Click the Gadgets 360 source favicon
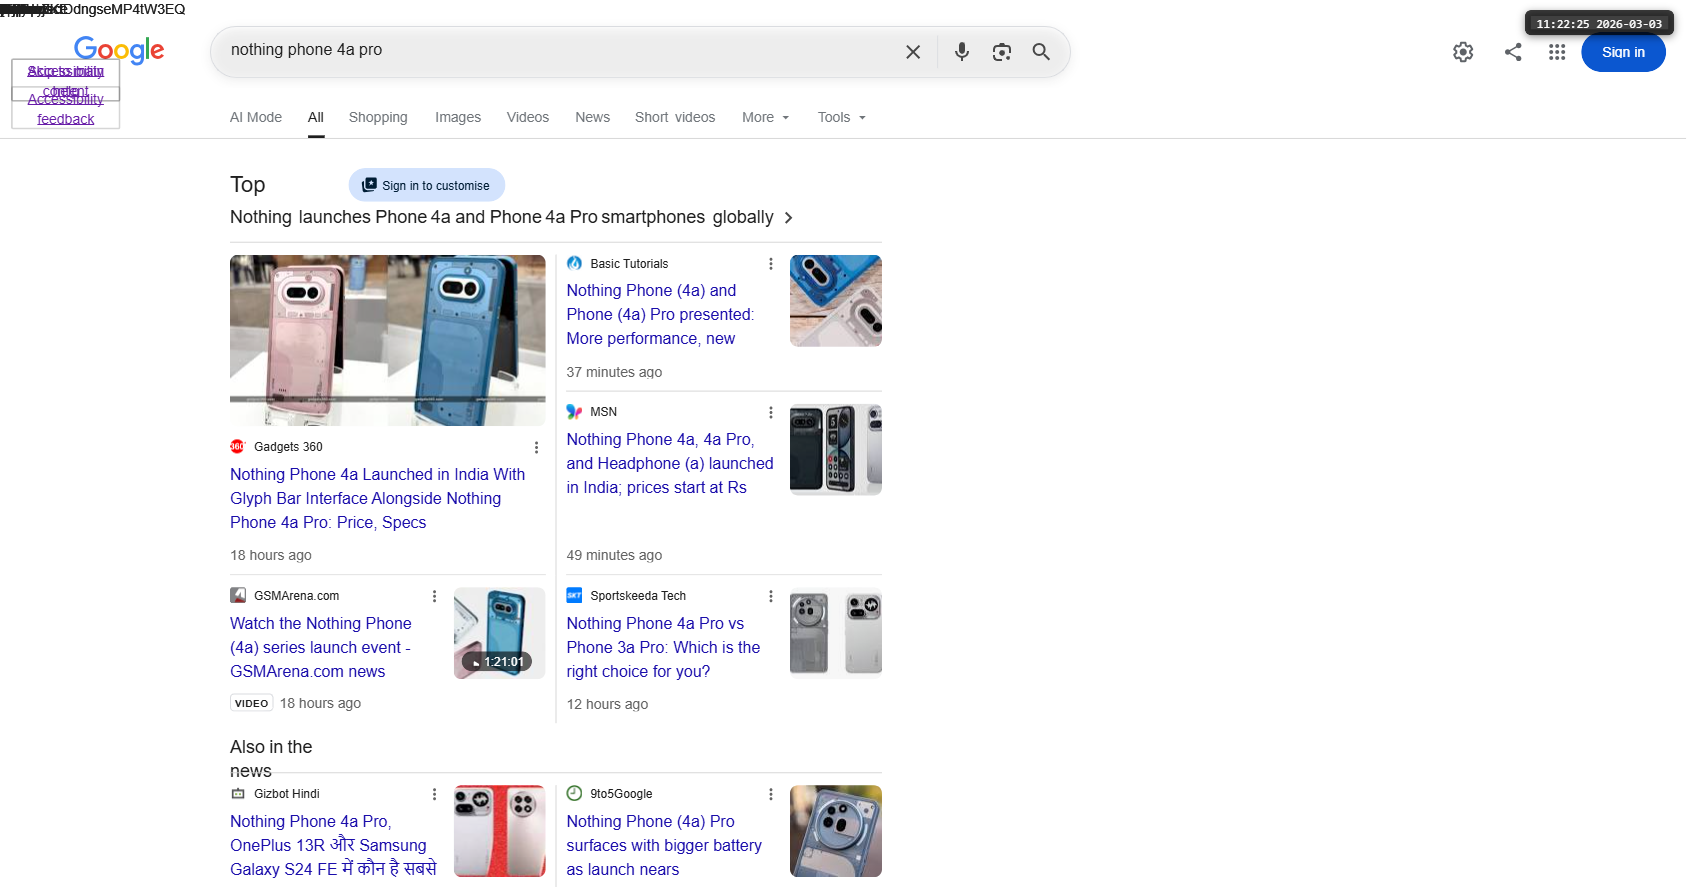The height and width of the screenshot is (887, 1707). click(238, 447)
